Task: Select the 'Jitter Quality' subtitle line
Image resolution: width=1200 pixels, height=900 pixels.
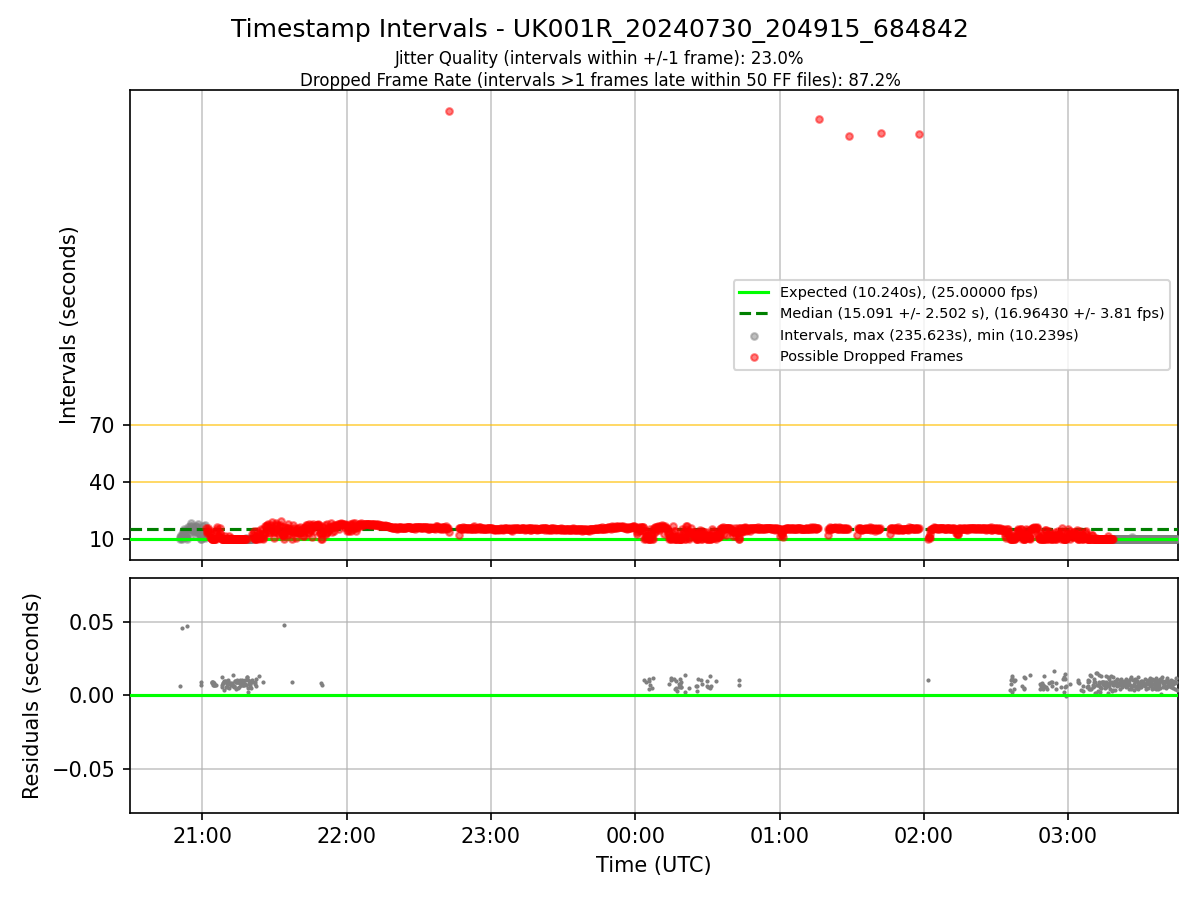Action: (599, 59)
